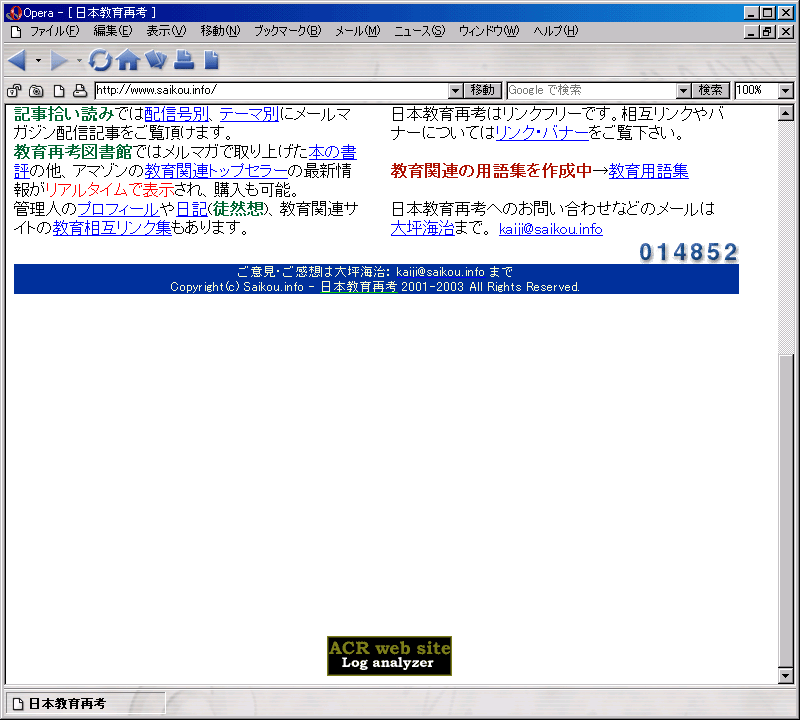This screenshot has width=800, height=720.
Task: Toggle the small document mode icon
Action: 59,91
